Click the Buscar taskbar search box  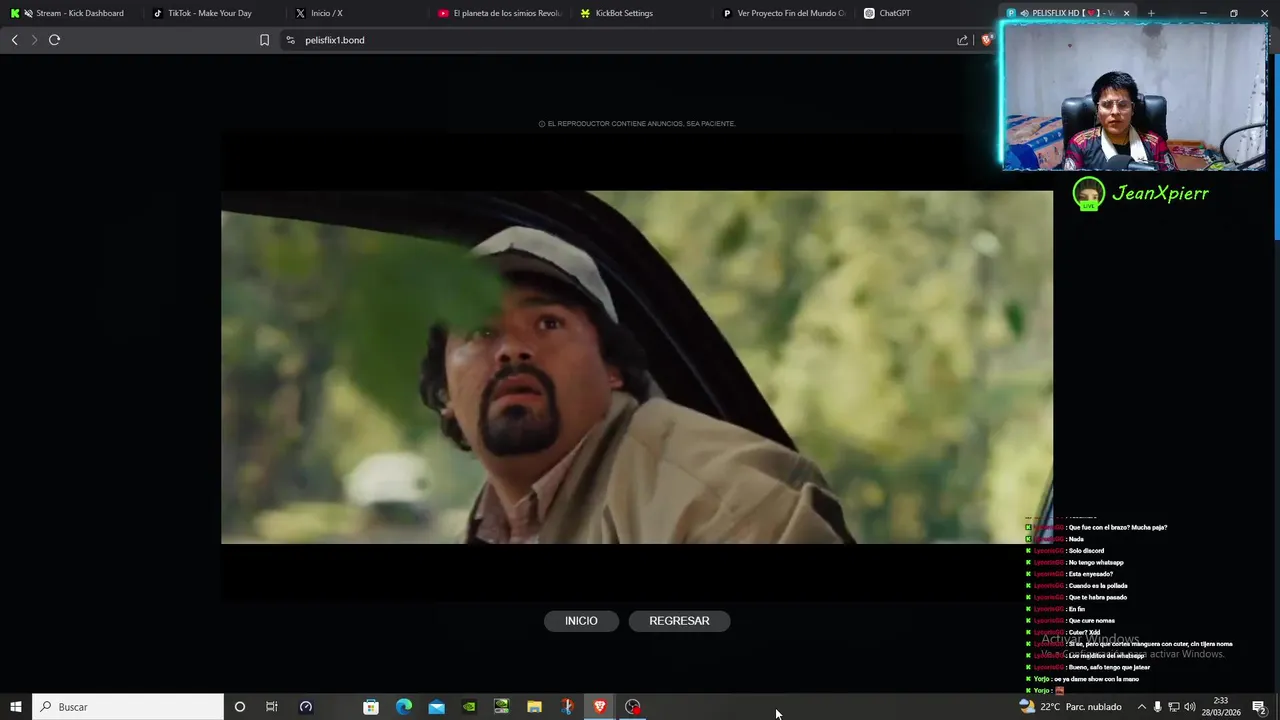tap(128, 707)
